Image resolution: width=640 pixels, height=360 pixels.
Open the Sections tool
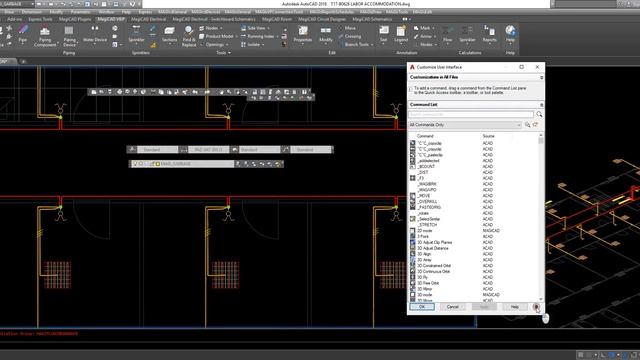tap(169, 34)
